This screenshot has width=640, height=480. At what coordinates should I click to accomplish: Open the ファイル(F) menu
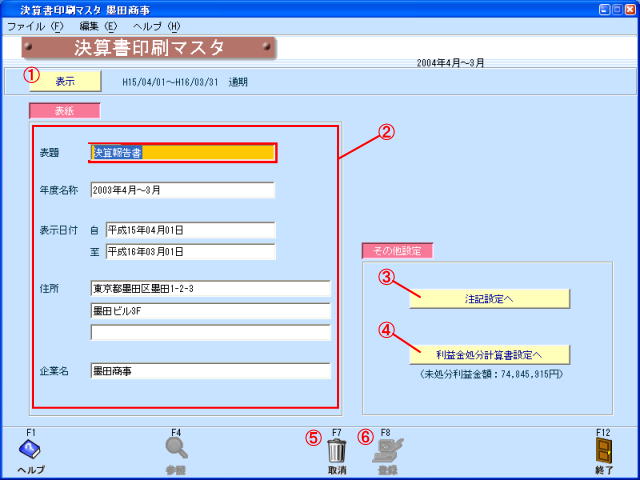[34, 26]
